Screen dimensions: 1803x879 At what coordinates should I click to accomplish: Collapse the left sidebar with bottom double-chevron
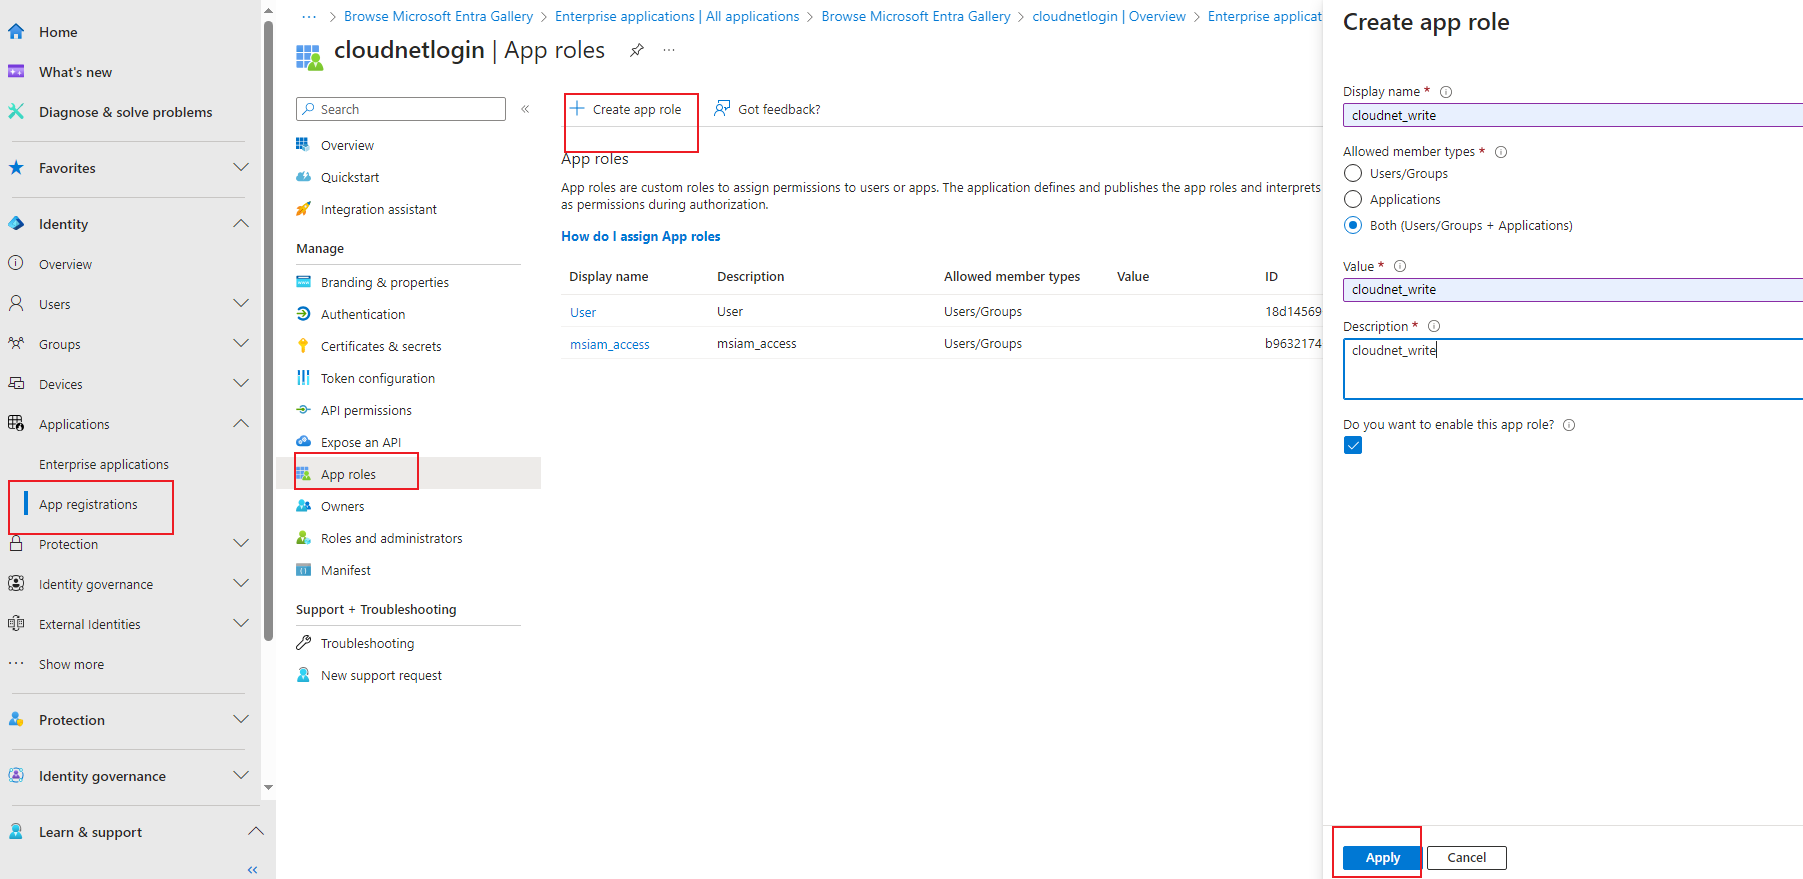pyautogui.click(x=252, y=870)
